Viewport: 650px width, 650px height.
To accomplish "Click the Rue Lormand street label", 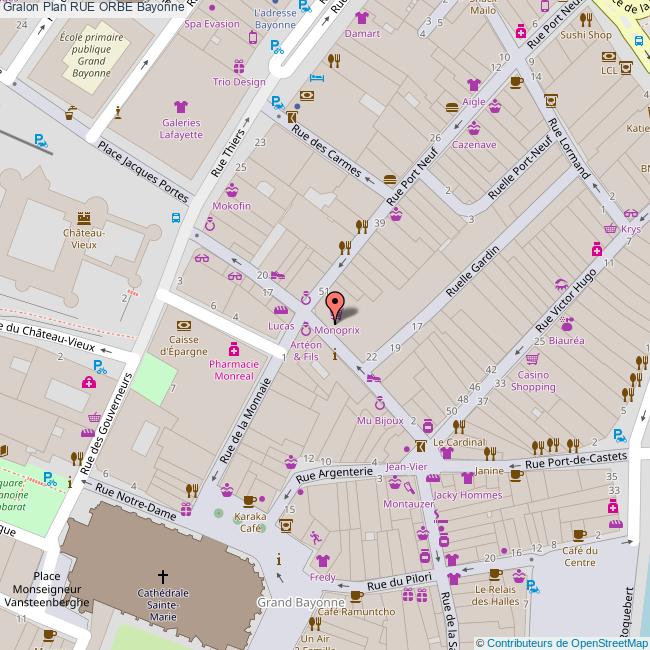I will [x=569, y=148].
